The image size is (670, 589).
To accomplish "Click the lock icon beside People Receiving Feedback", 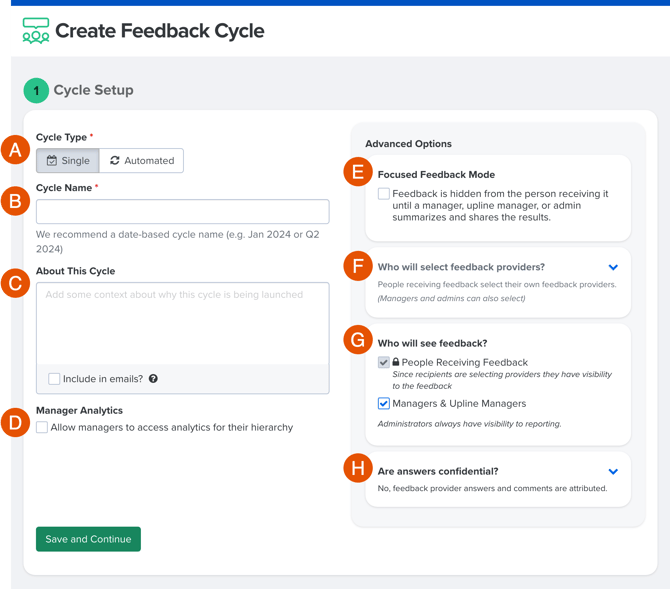I will 396,362.
